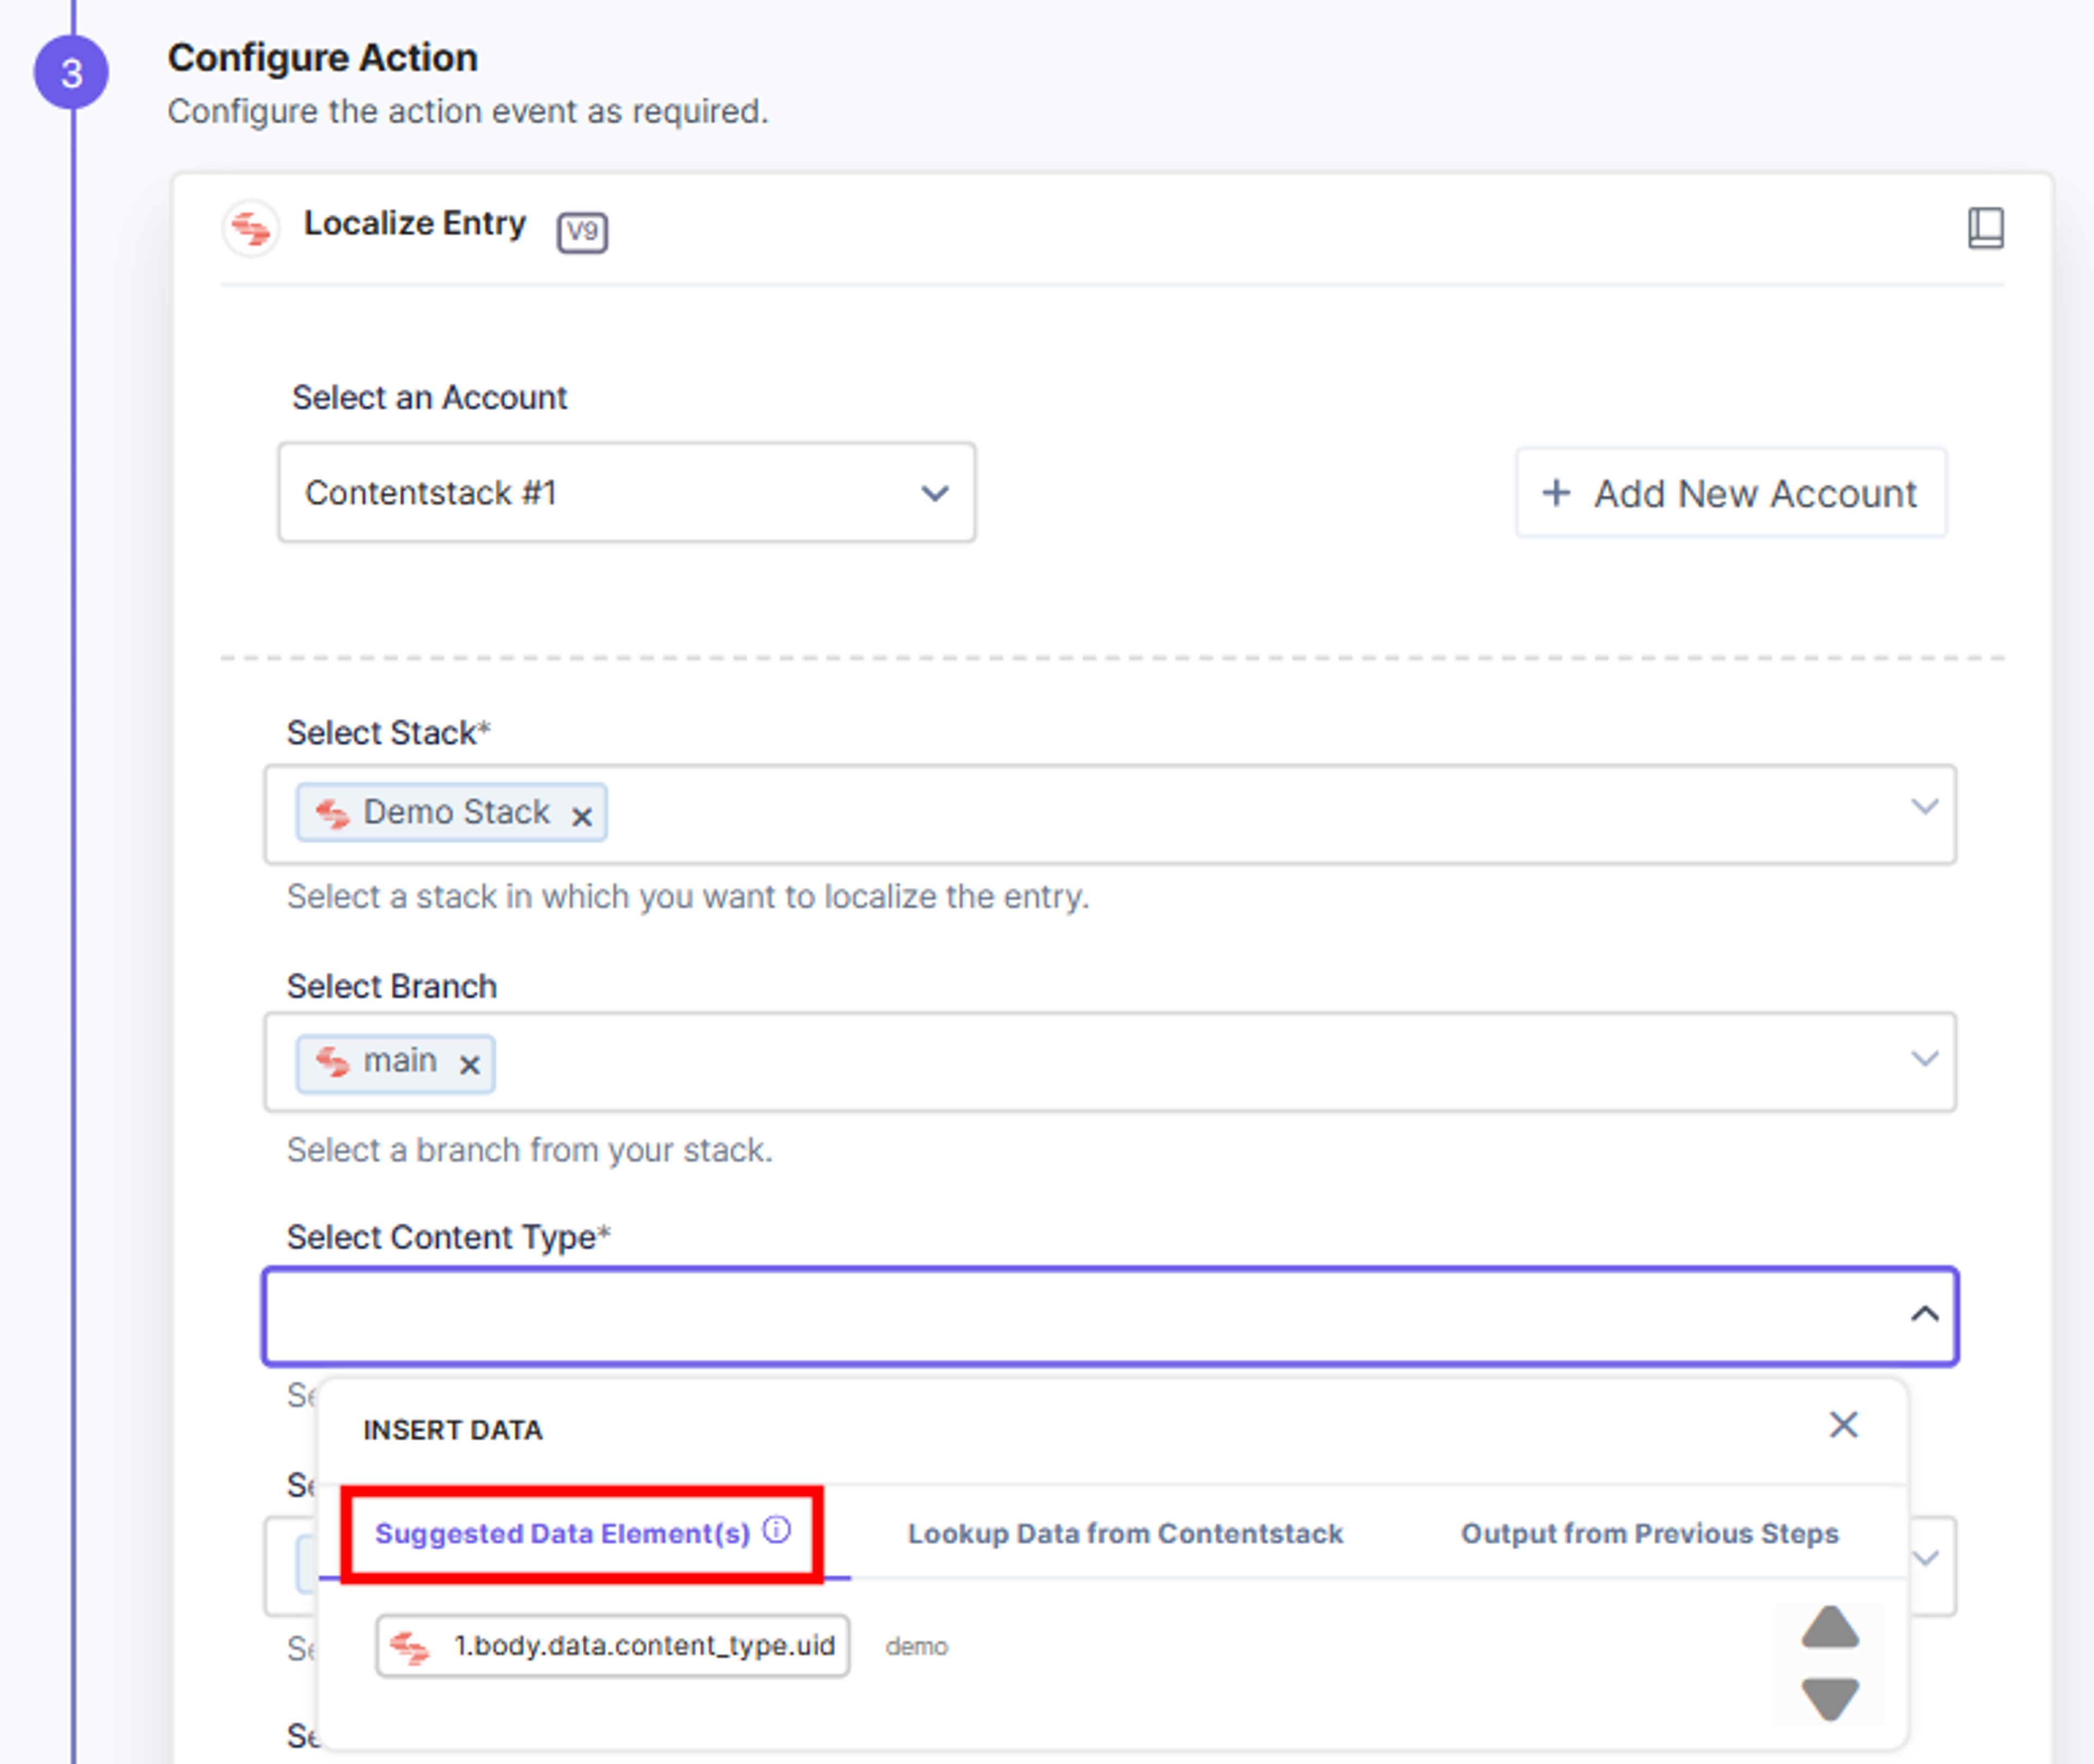Remove the Demo Stack tag
This screenshot has height=1764, width=2094.
coord(582,816)
